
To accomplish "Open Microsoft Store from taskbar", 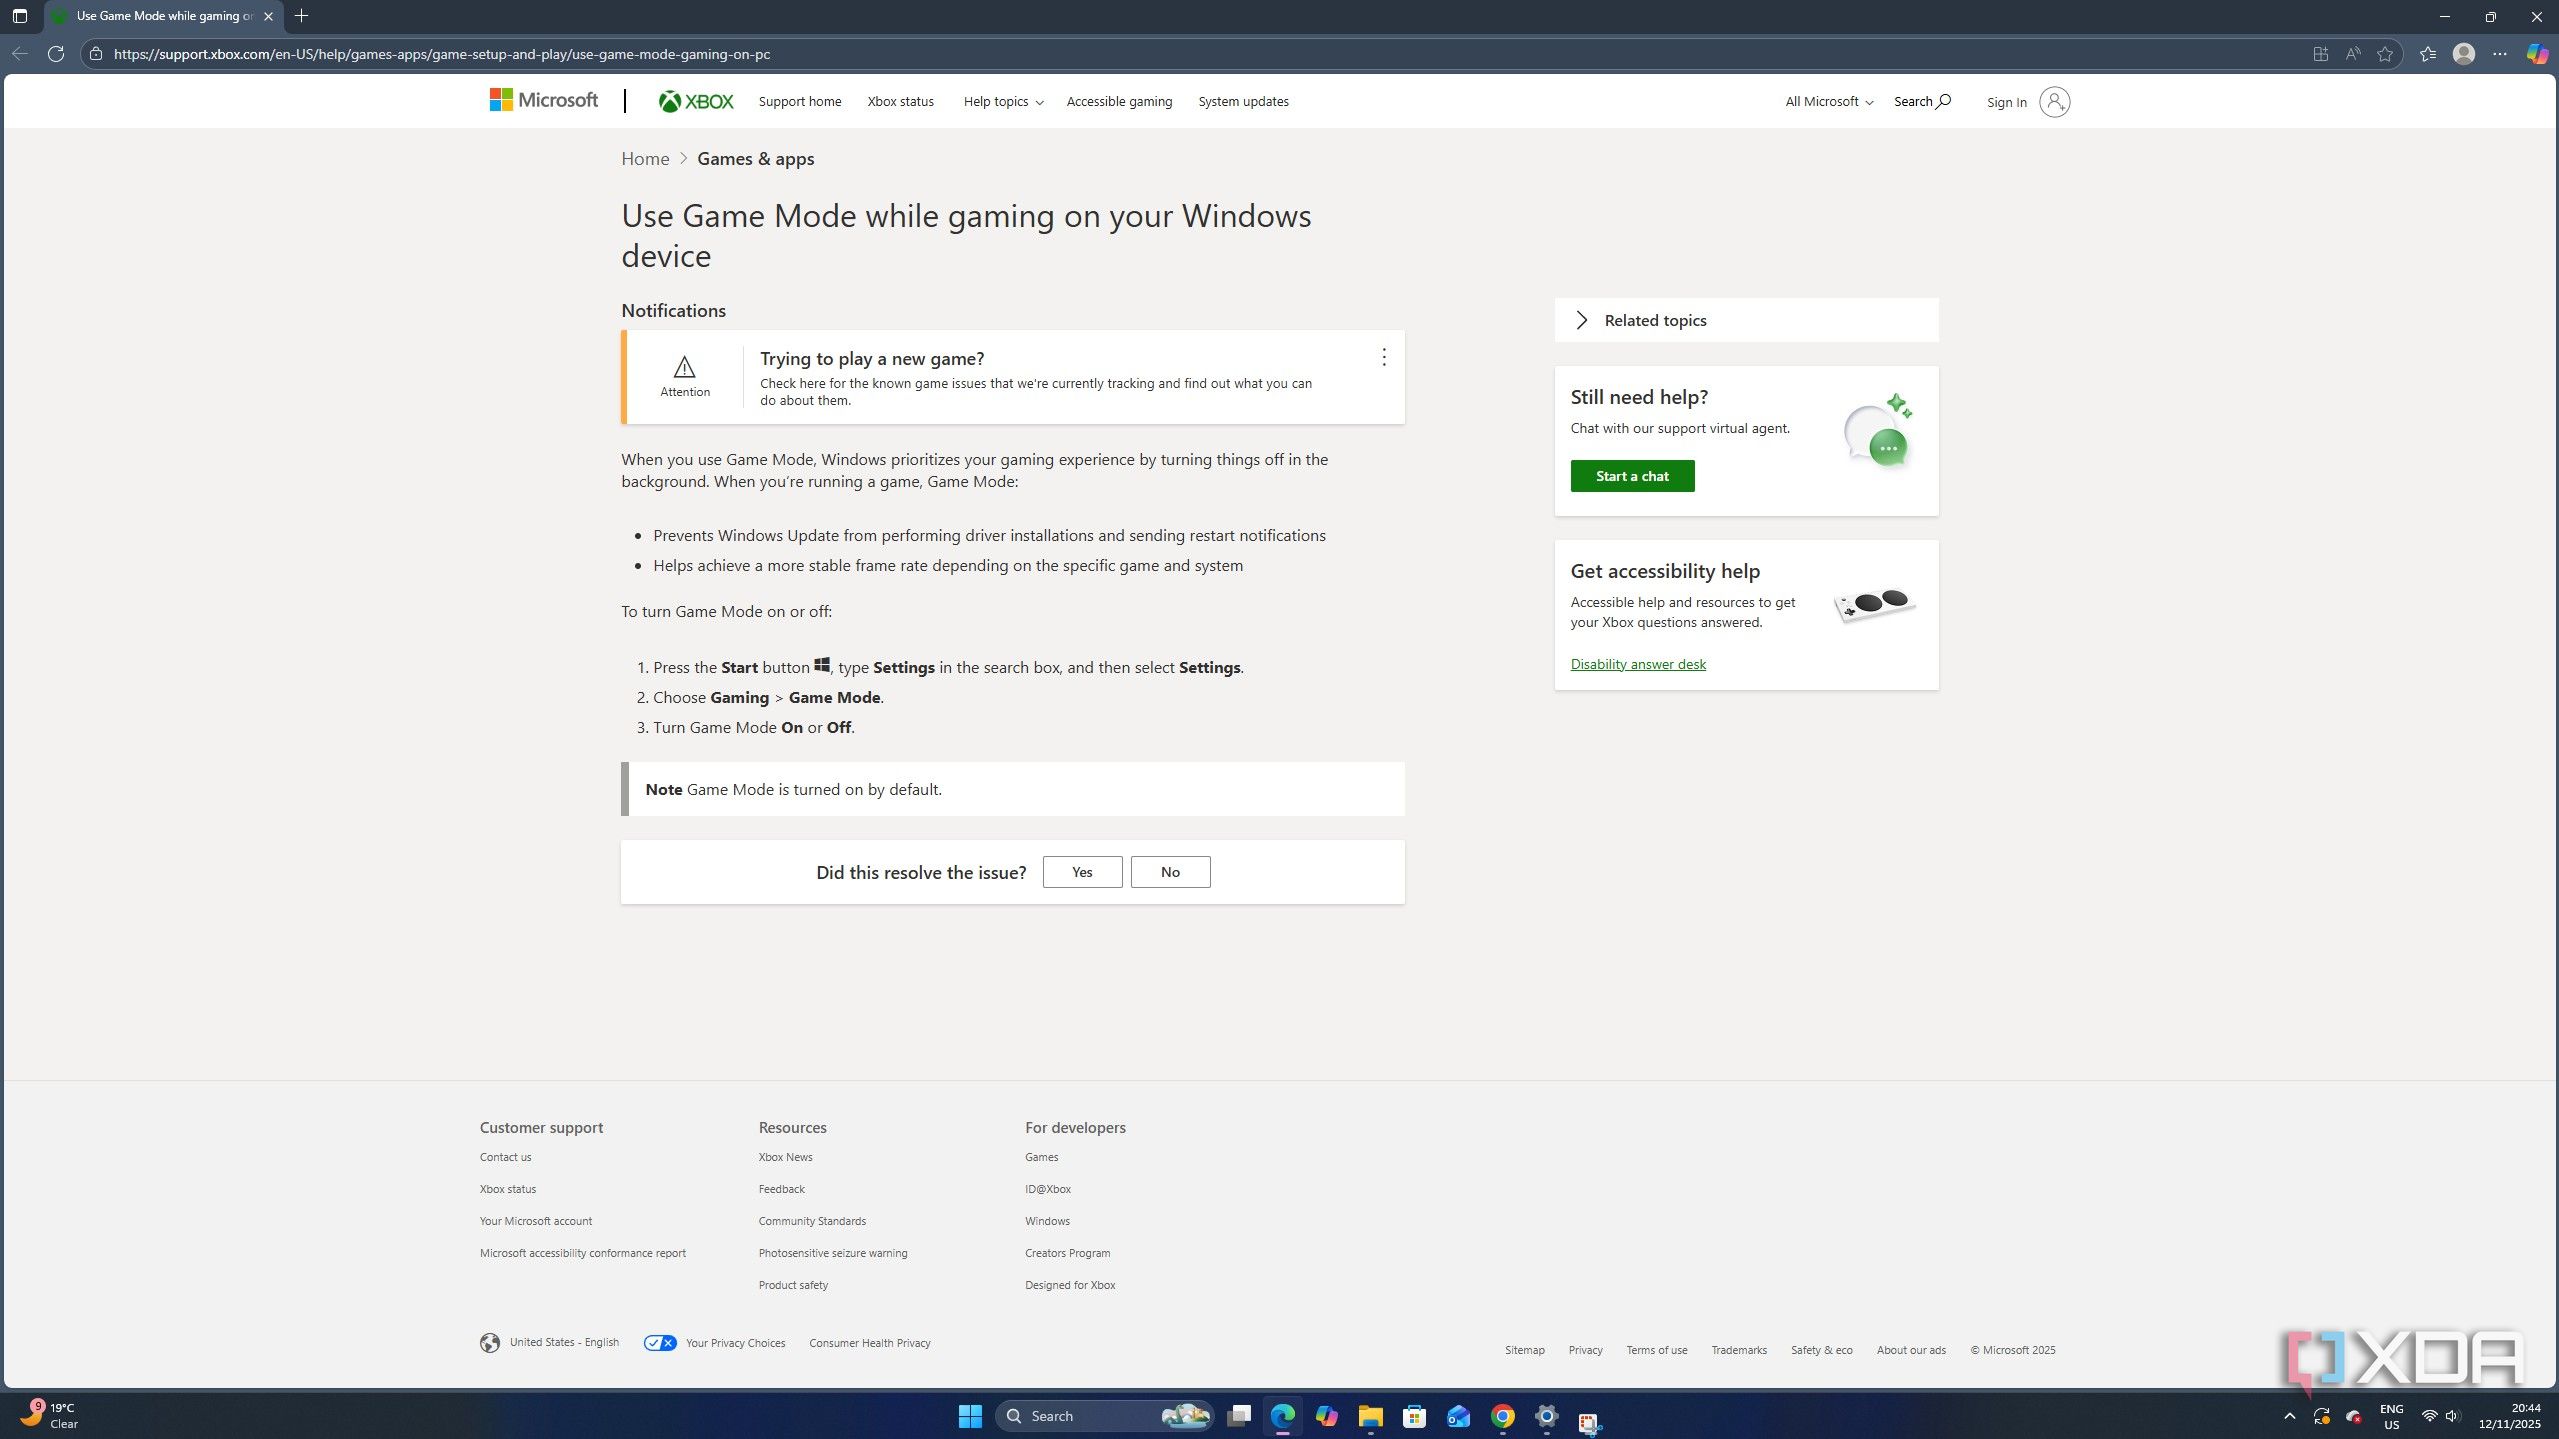I will coord(1414,1416).
